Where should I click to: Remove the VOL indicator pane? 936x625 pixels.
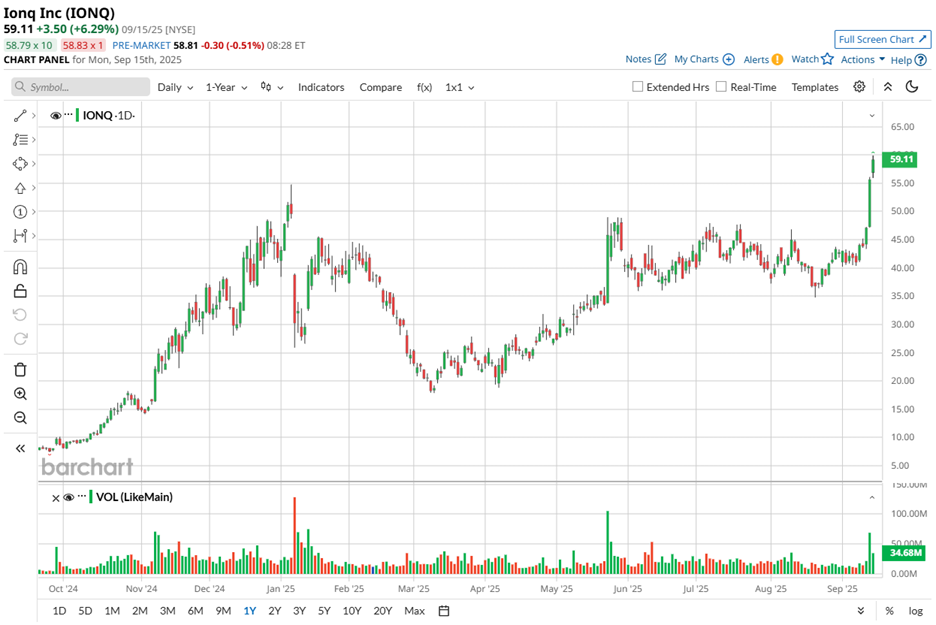tap(56, 498)
